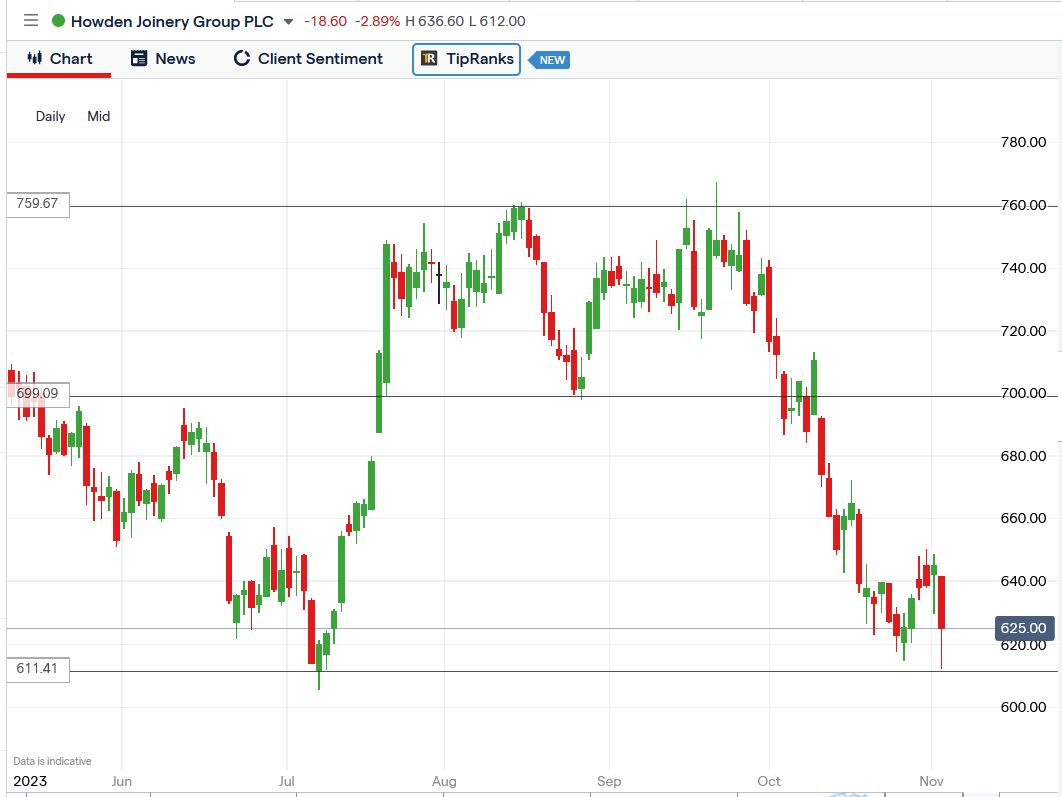Click the 740.00 price axis label
The width and height of the screenshot is (1062, 797).
[1023, 268]
